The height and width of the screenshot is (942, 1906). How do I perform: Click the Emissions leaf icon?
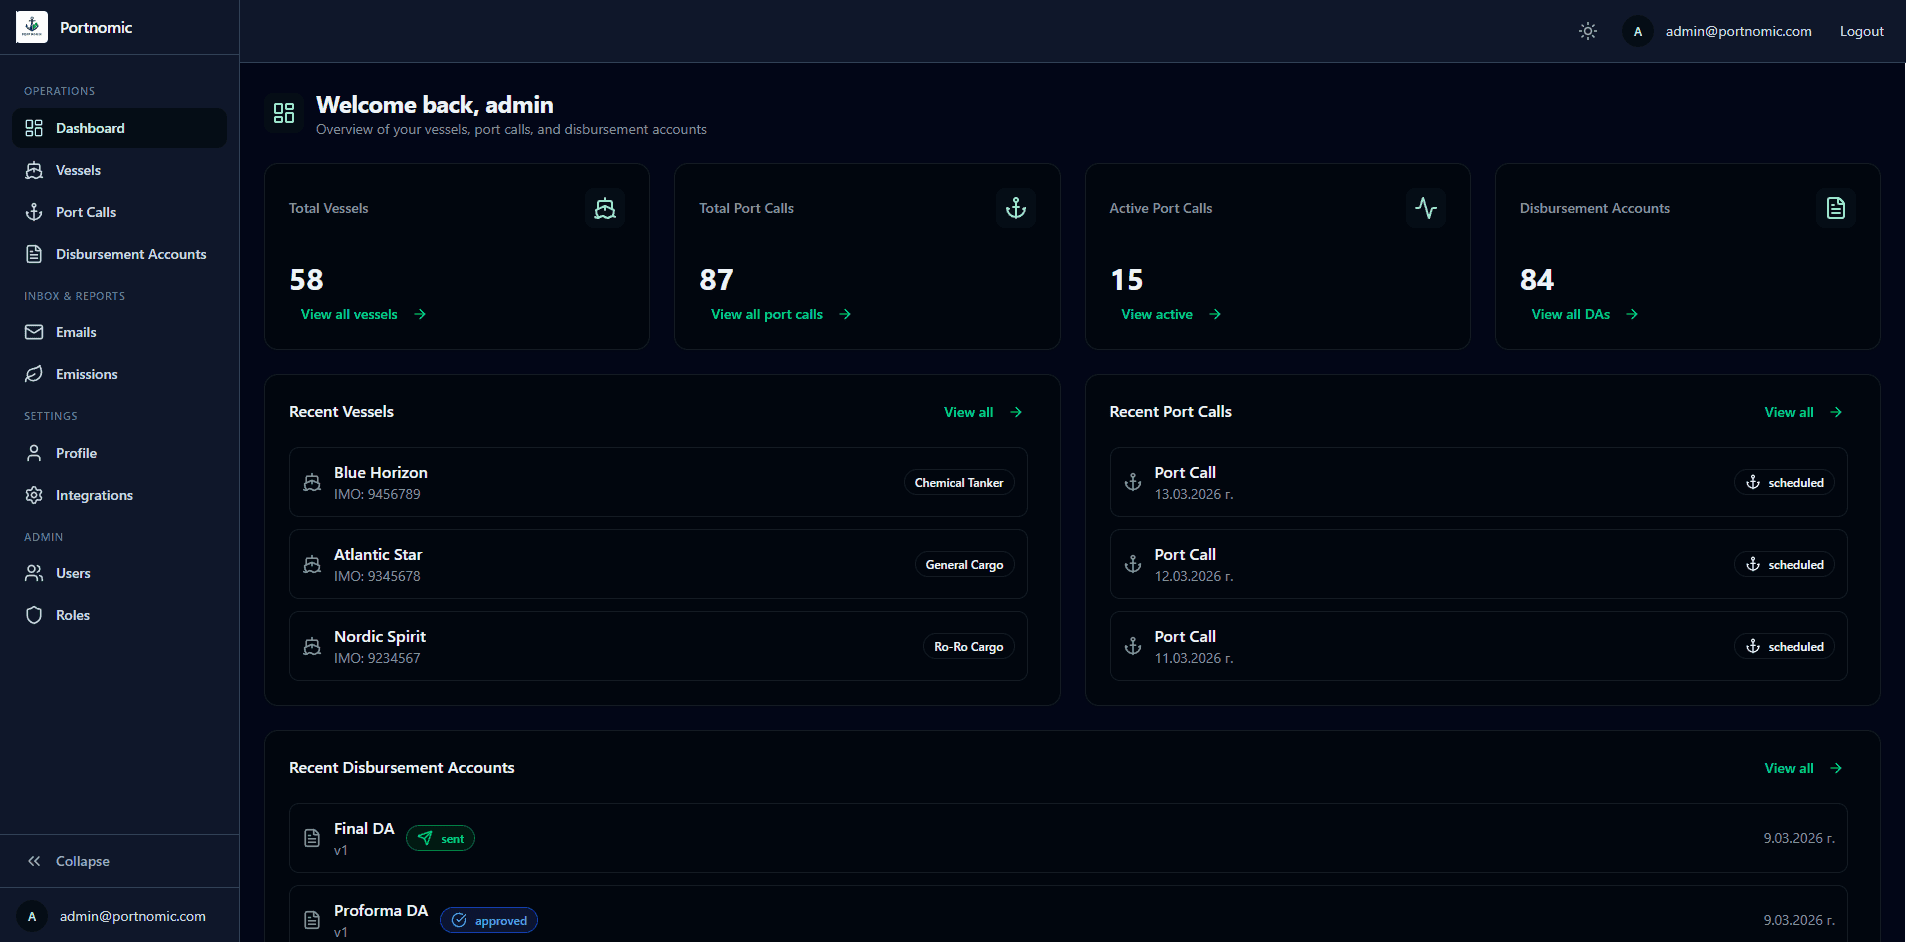click(x=34, y=374)
